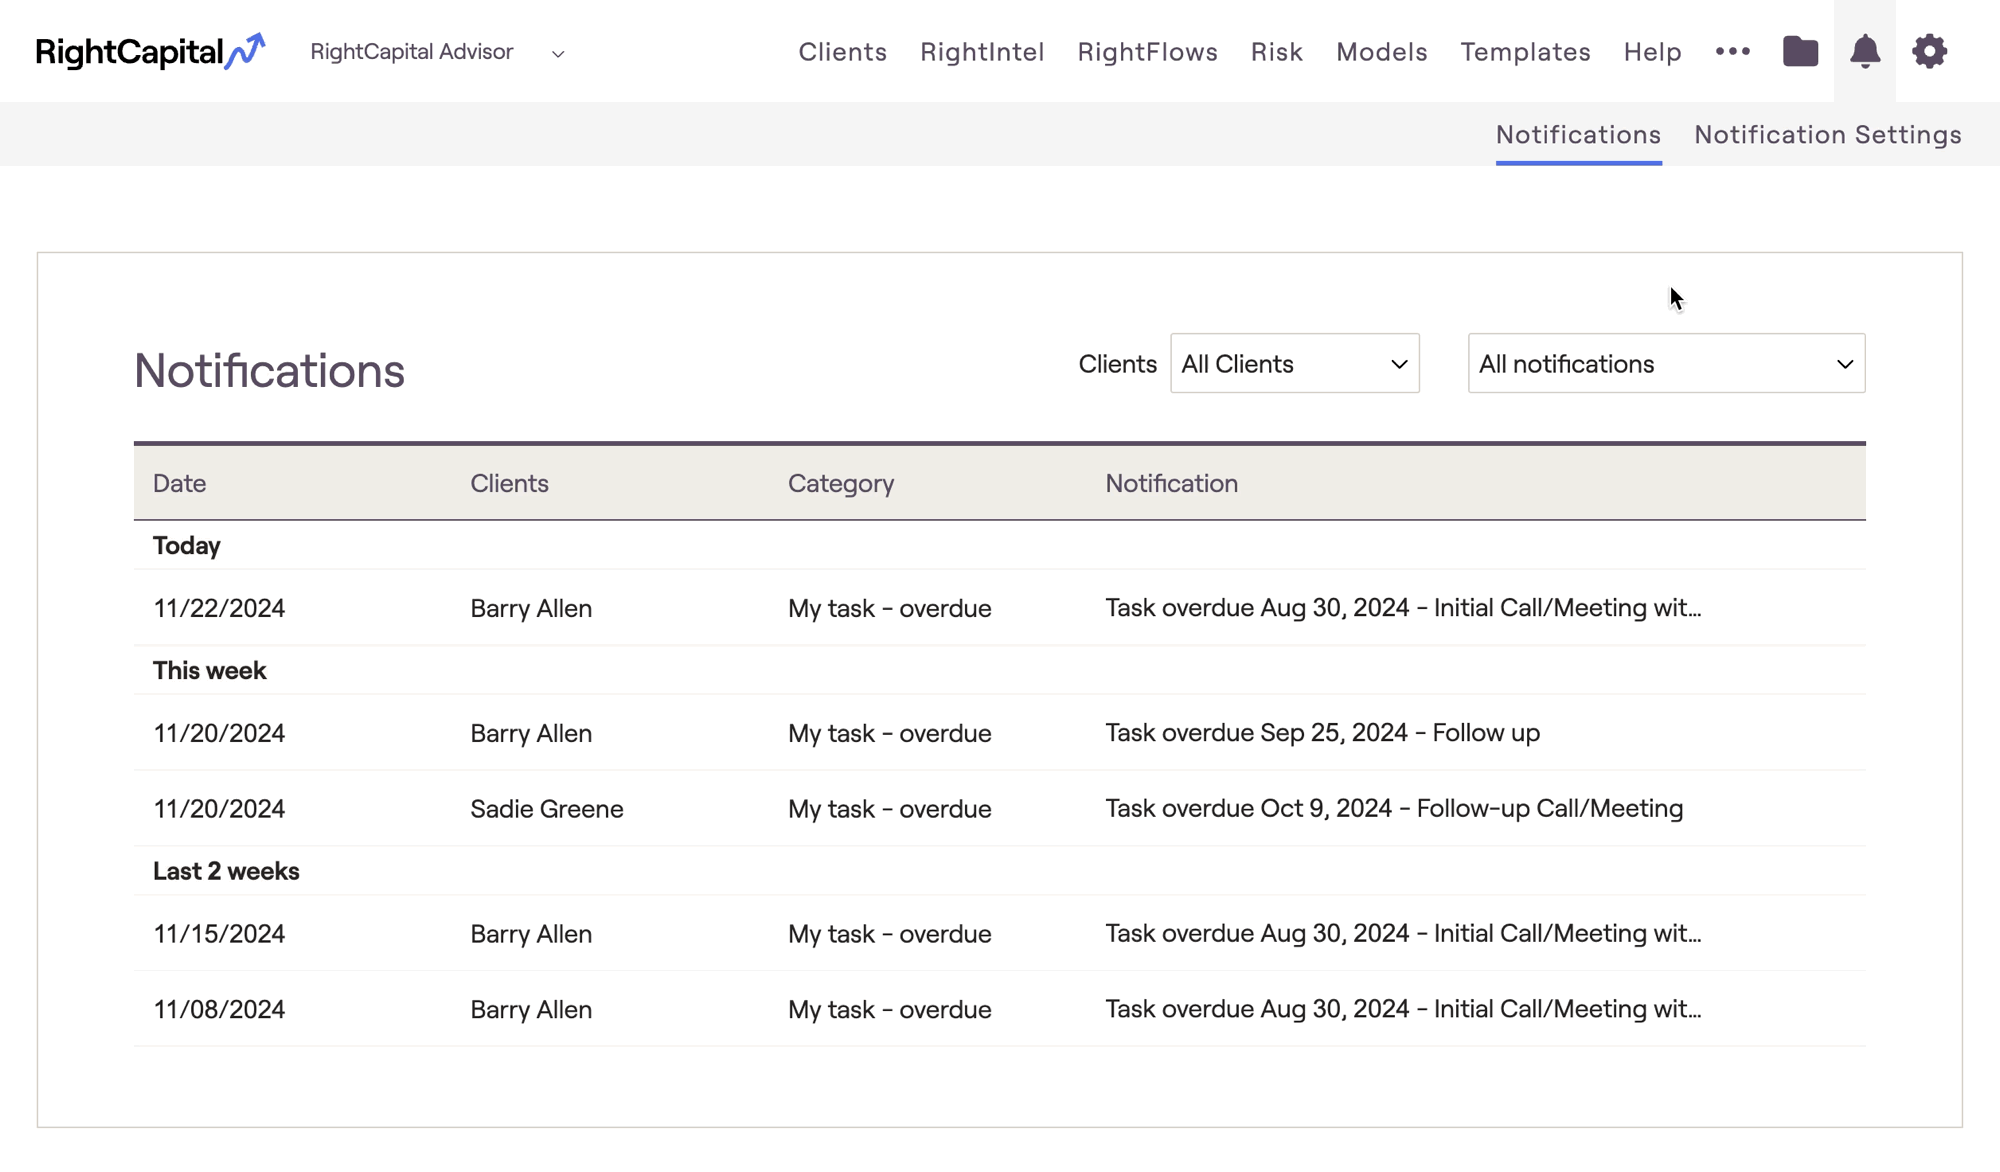Click the 11/08/2024 date cell
The width and height of the screenshot is (2000, 1172).
click(x=219, y=1010)
